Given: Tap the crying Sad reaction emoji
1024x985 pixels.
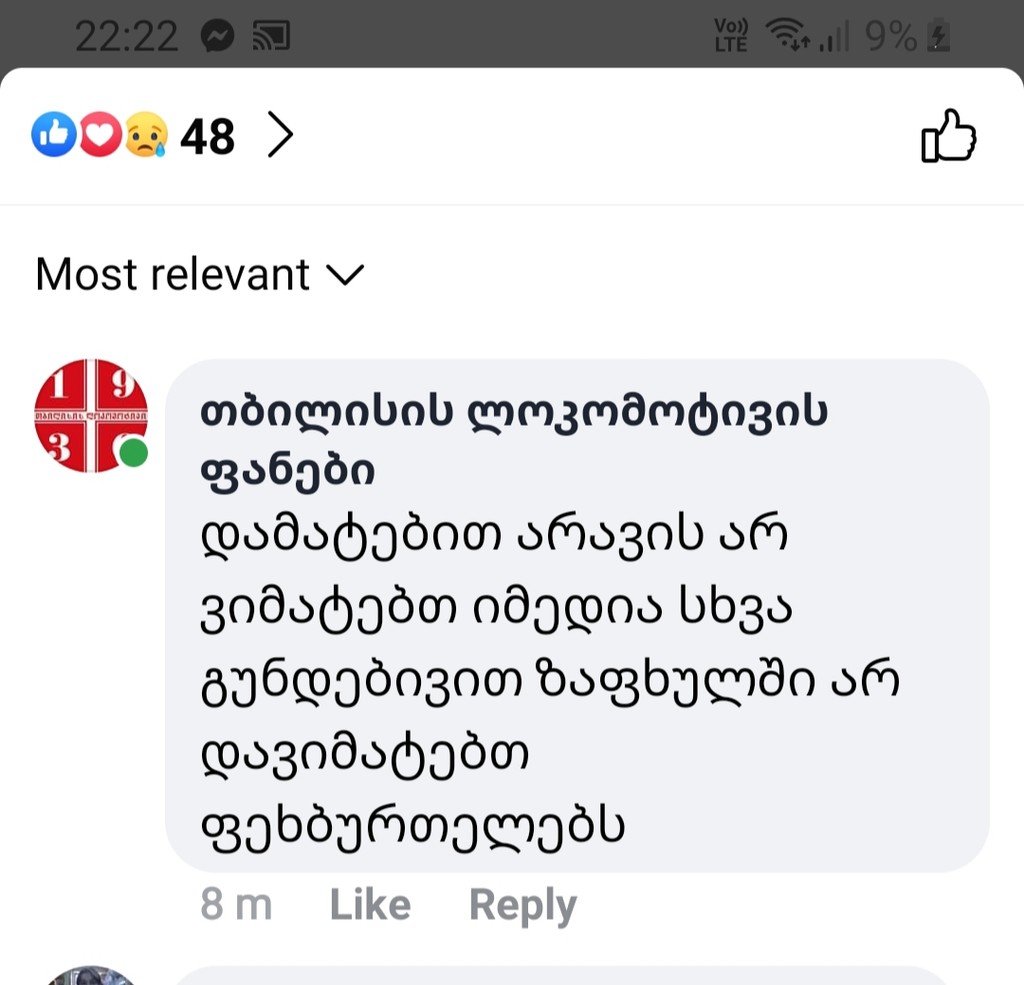Looking at the screenshot, I should coord(146,135).
